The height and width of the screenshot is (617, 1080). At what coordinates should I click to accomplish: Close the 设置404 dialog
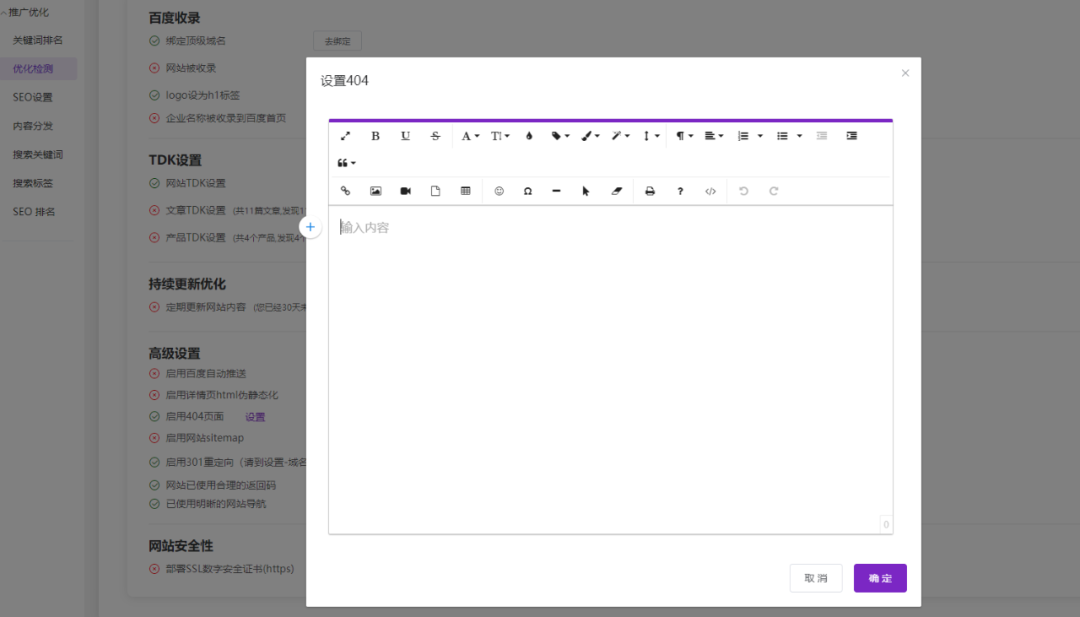tap(905, 73)
